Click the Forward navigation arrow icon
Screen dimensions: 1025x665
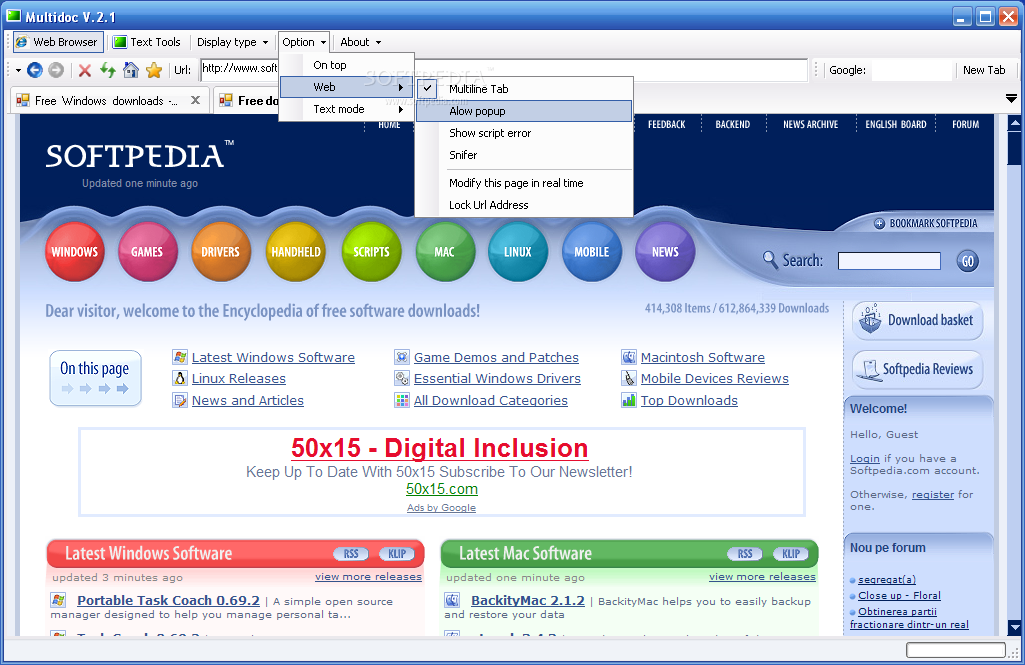pos(56,69)
